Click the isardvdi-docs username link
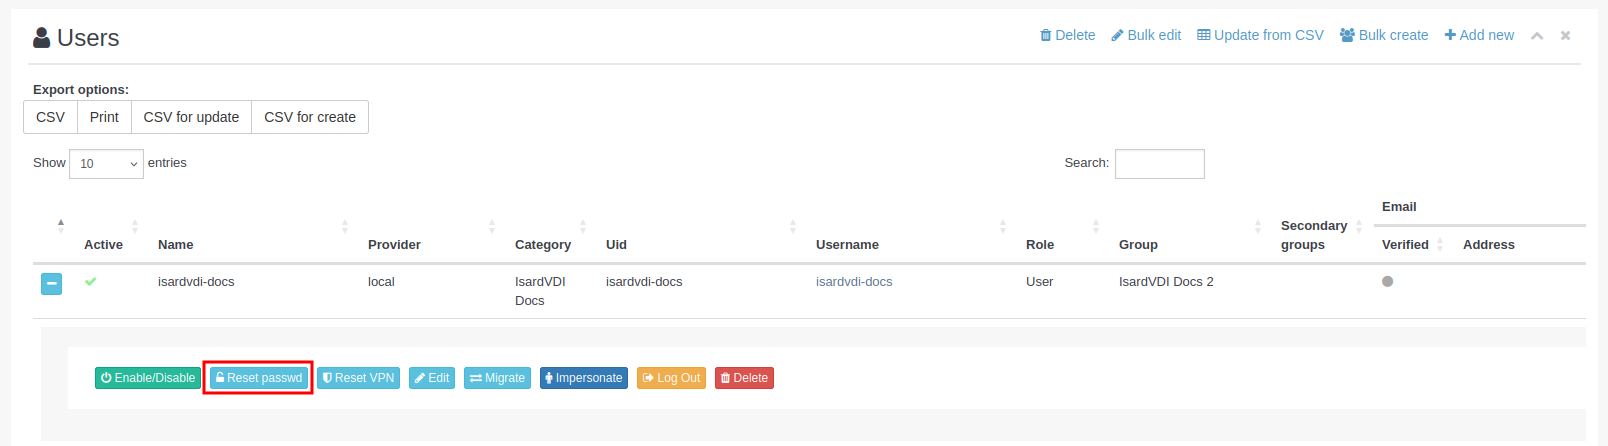 point(854,282)
